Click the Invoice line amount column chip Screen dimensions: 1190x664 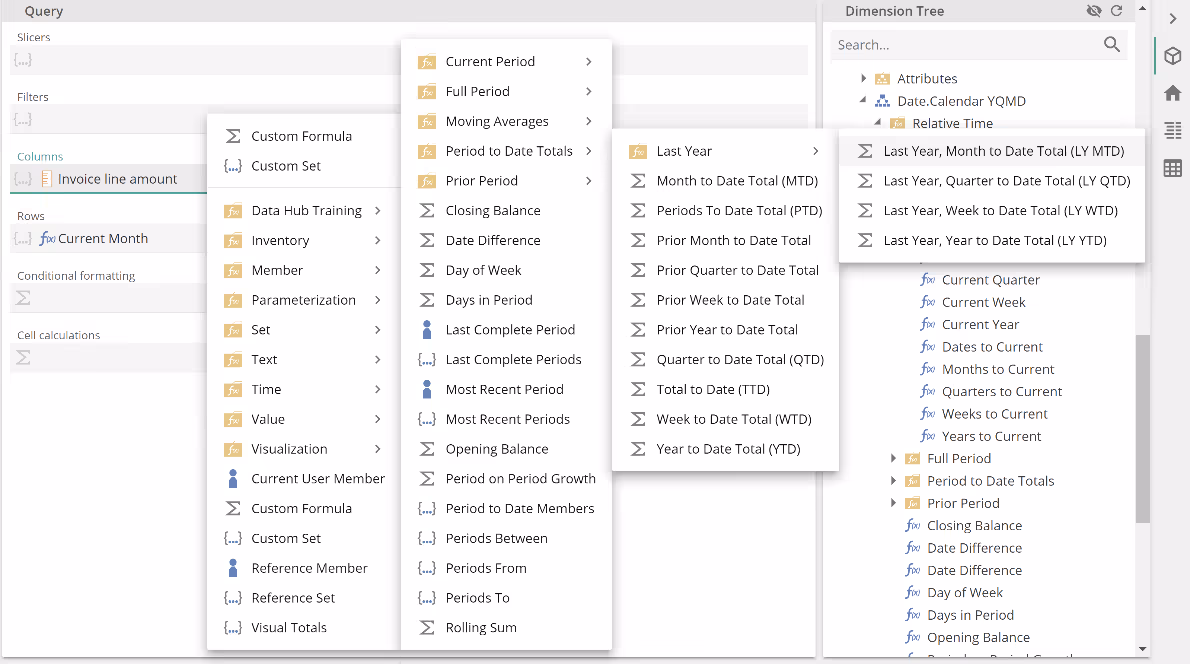click(117, 179)
